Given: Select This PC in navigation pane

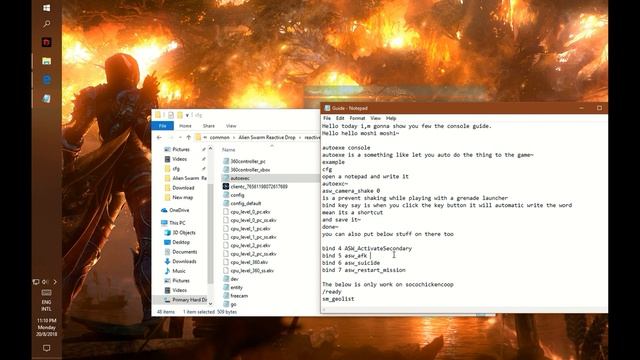Looking at the screenshot, I should click(177, 223).
